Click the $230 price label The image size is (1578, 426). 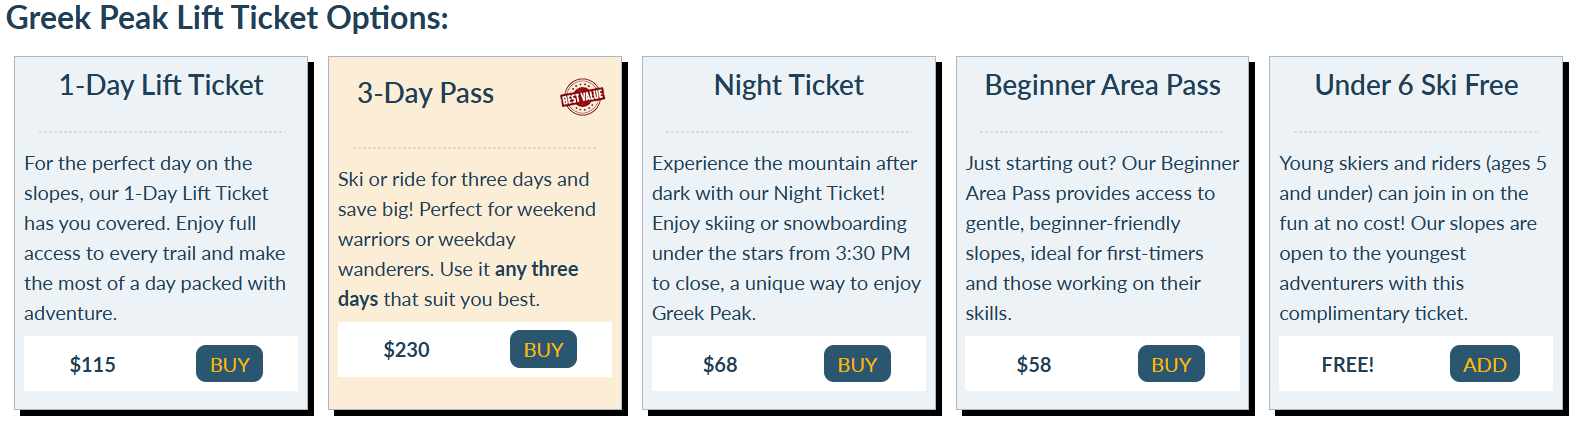click(x=407, y=350)
